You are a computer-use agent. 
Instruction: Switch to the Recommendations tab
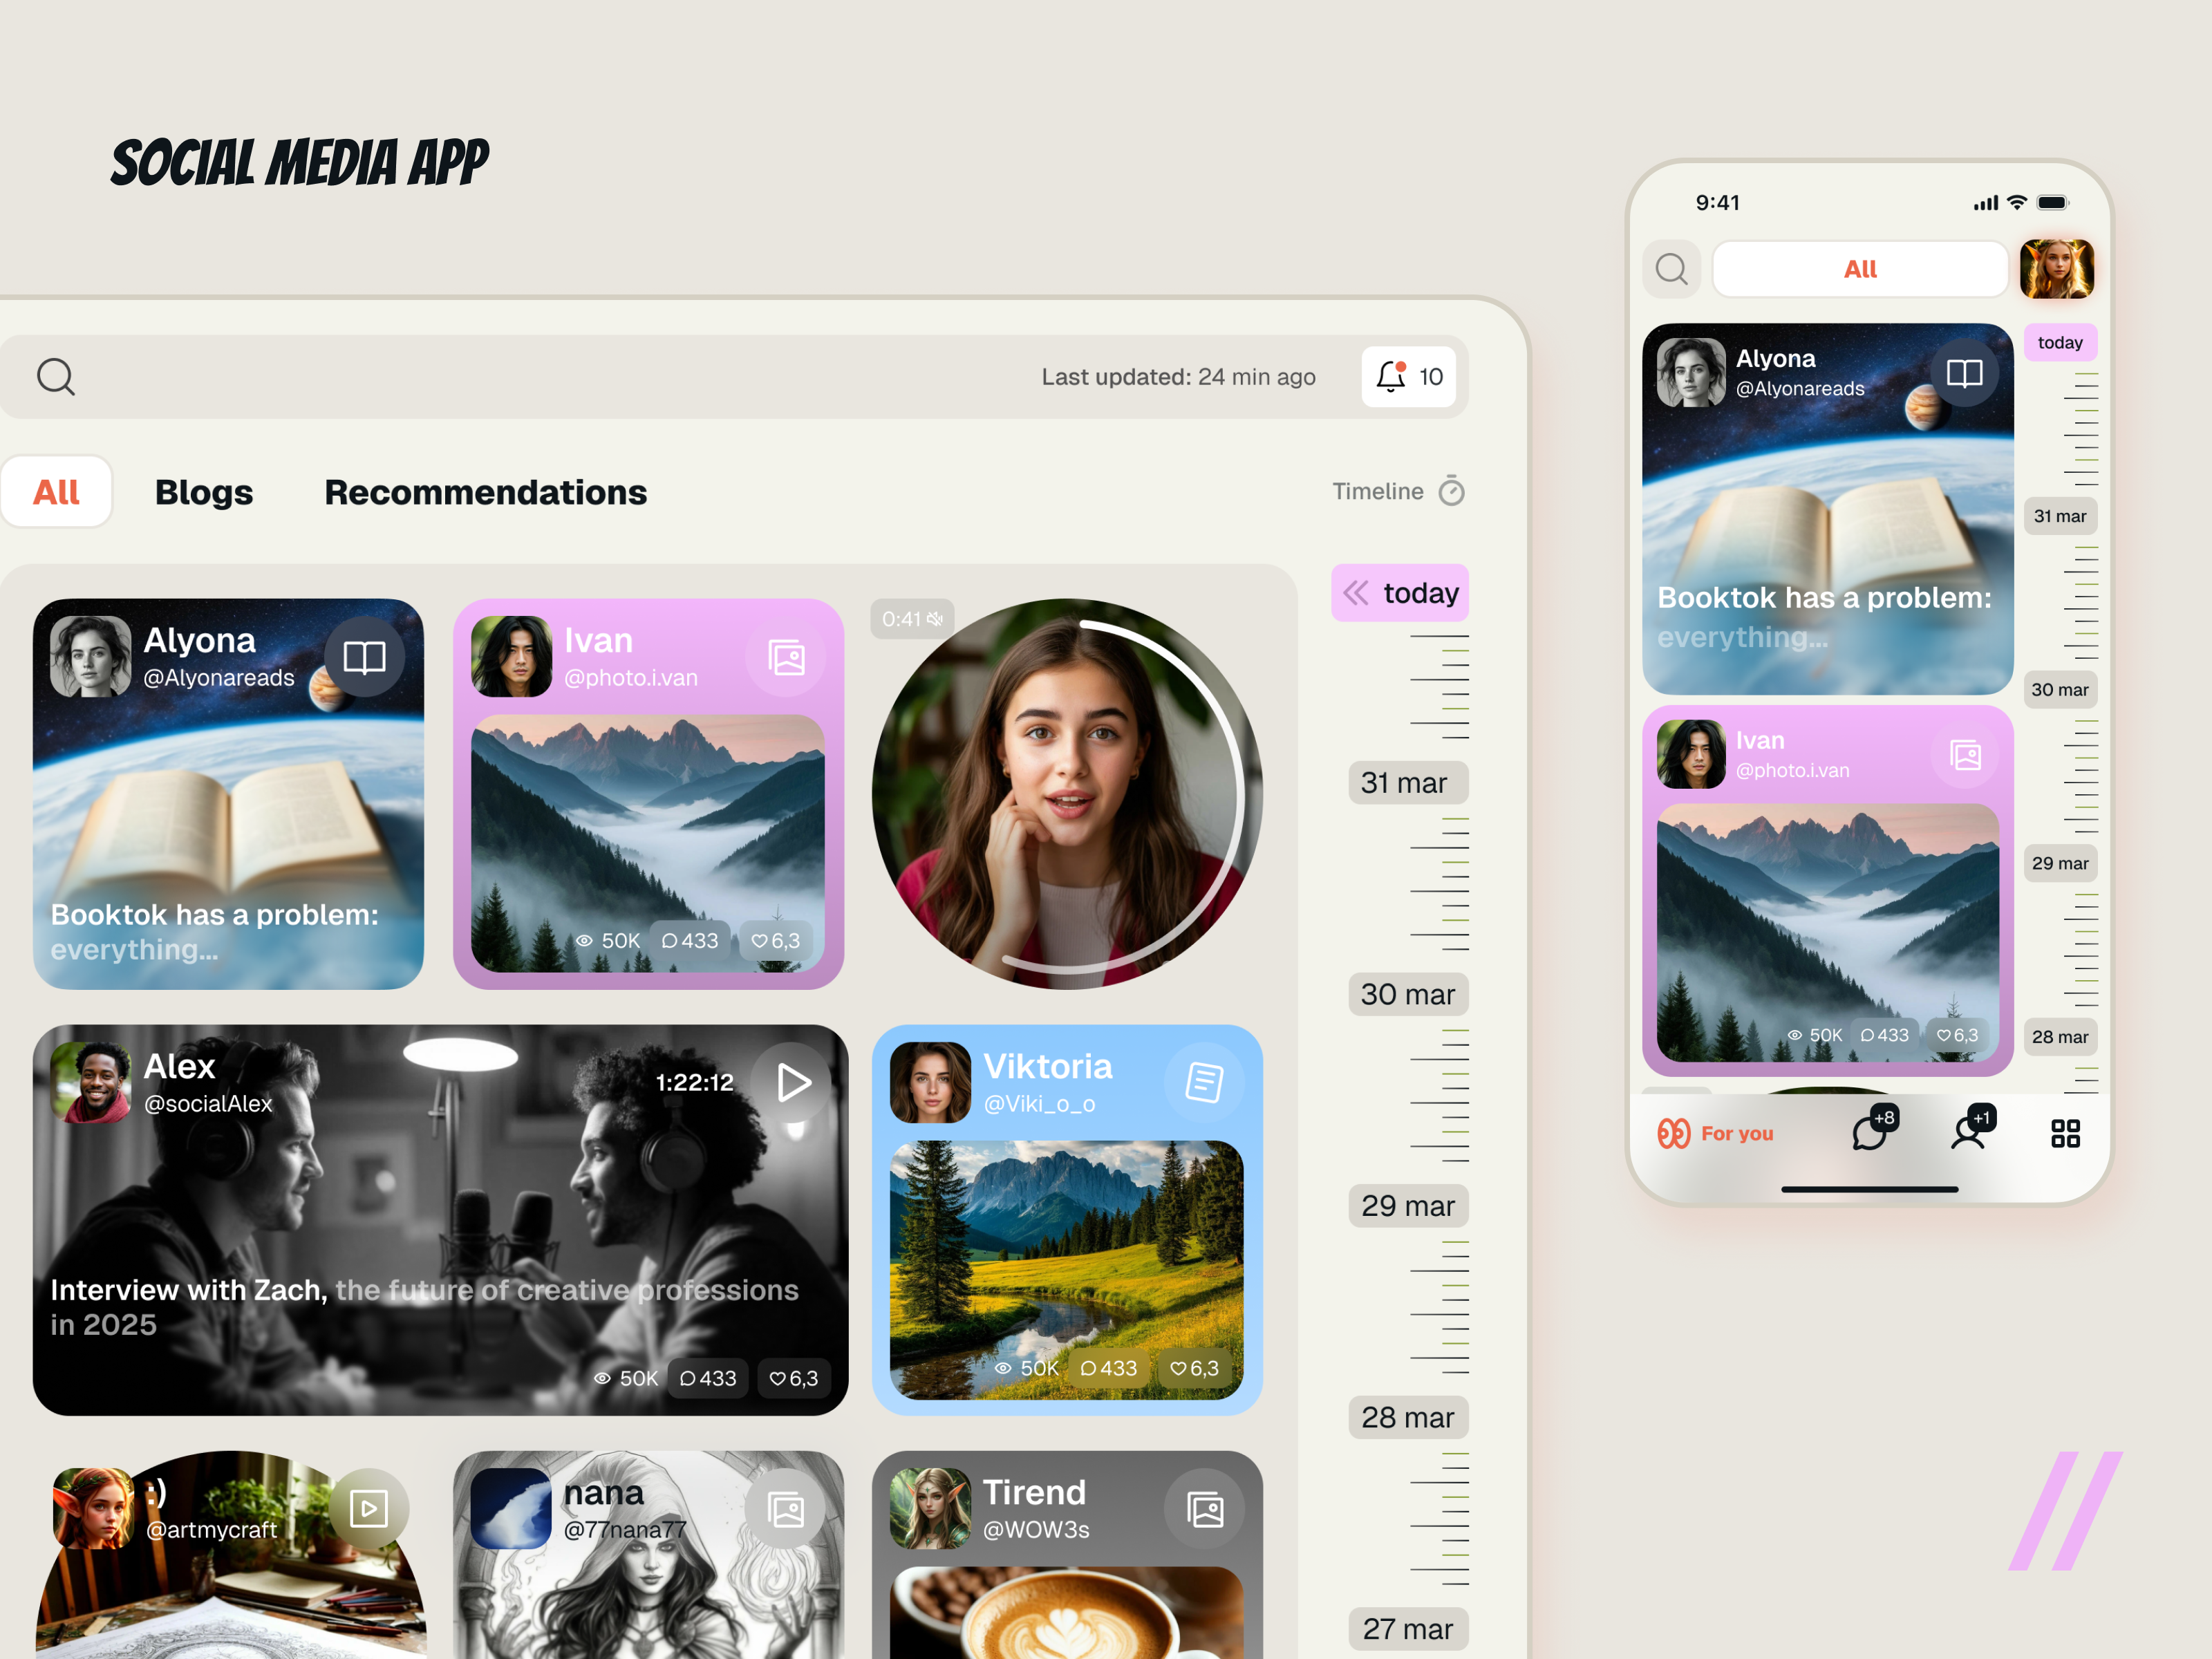486,492
